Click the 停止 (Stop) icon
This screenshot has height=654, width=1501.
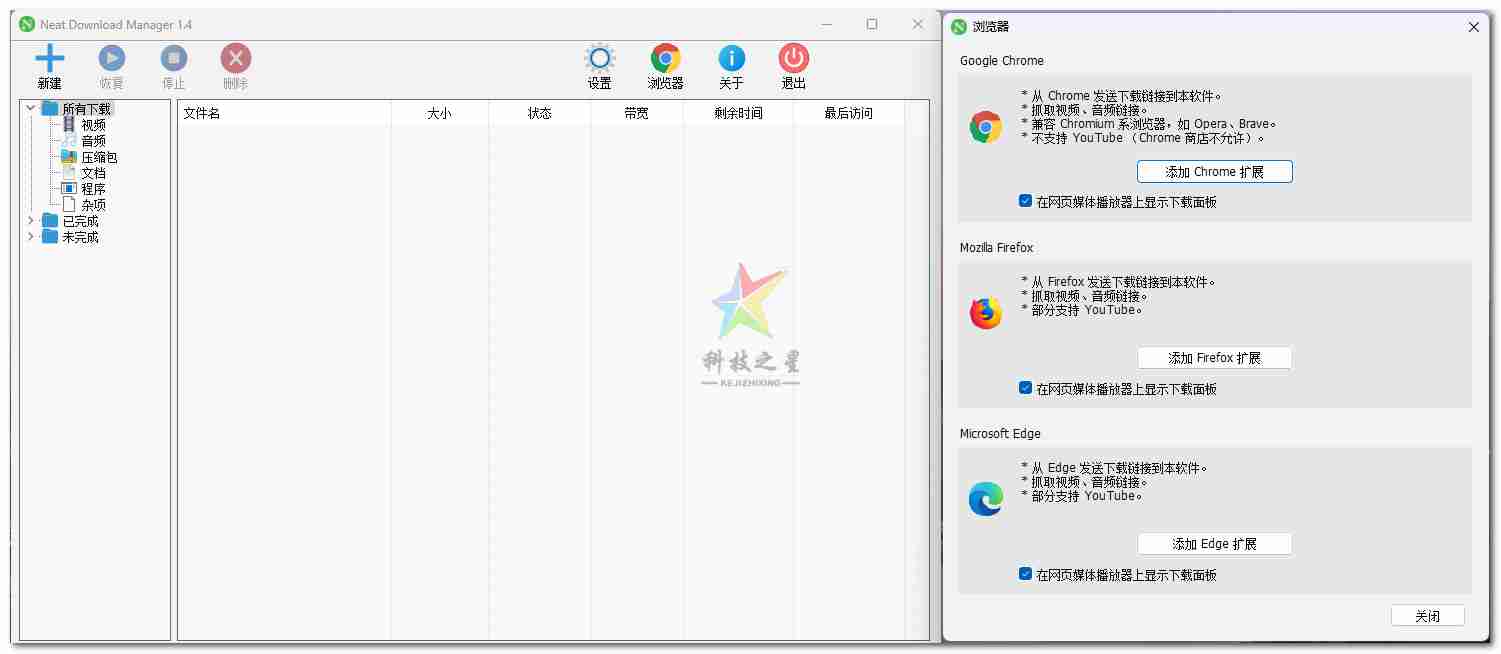(x=173, y=58)
